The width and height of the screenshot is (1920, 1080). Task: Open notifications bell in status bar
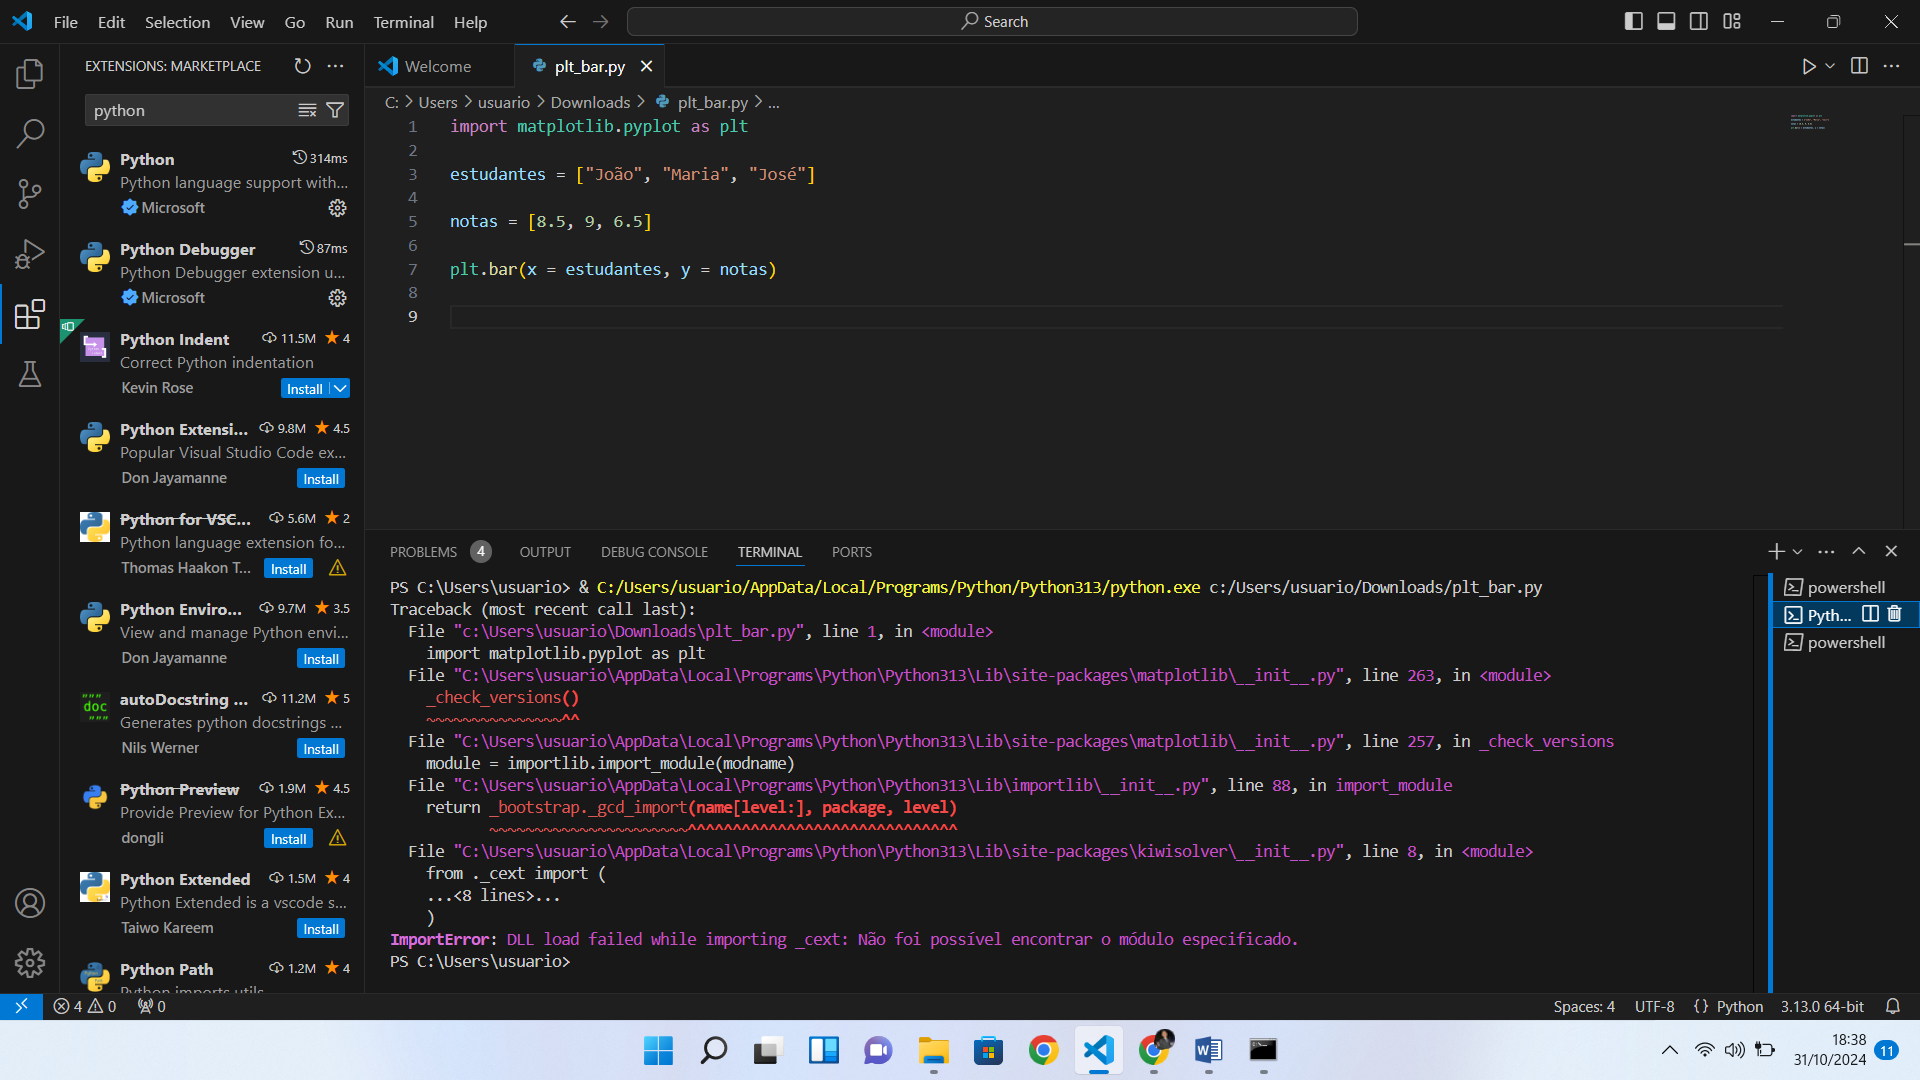[1893, 1006]
